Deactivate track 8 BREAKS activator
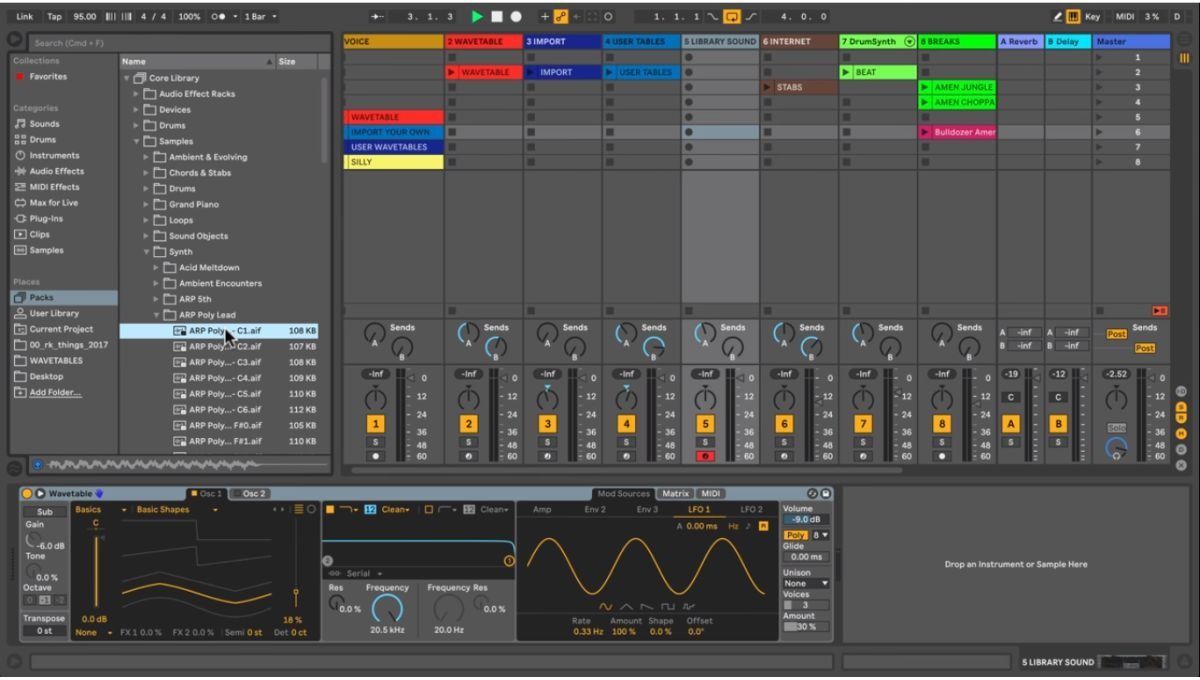 (x=941, y=424)
